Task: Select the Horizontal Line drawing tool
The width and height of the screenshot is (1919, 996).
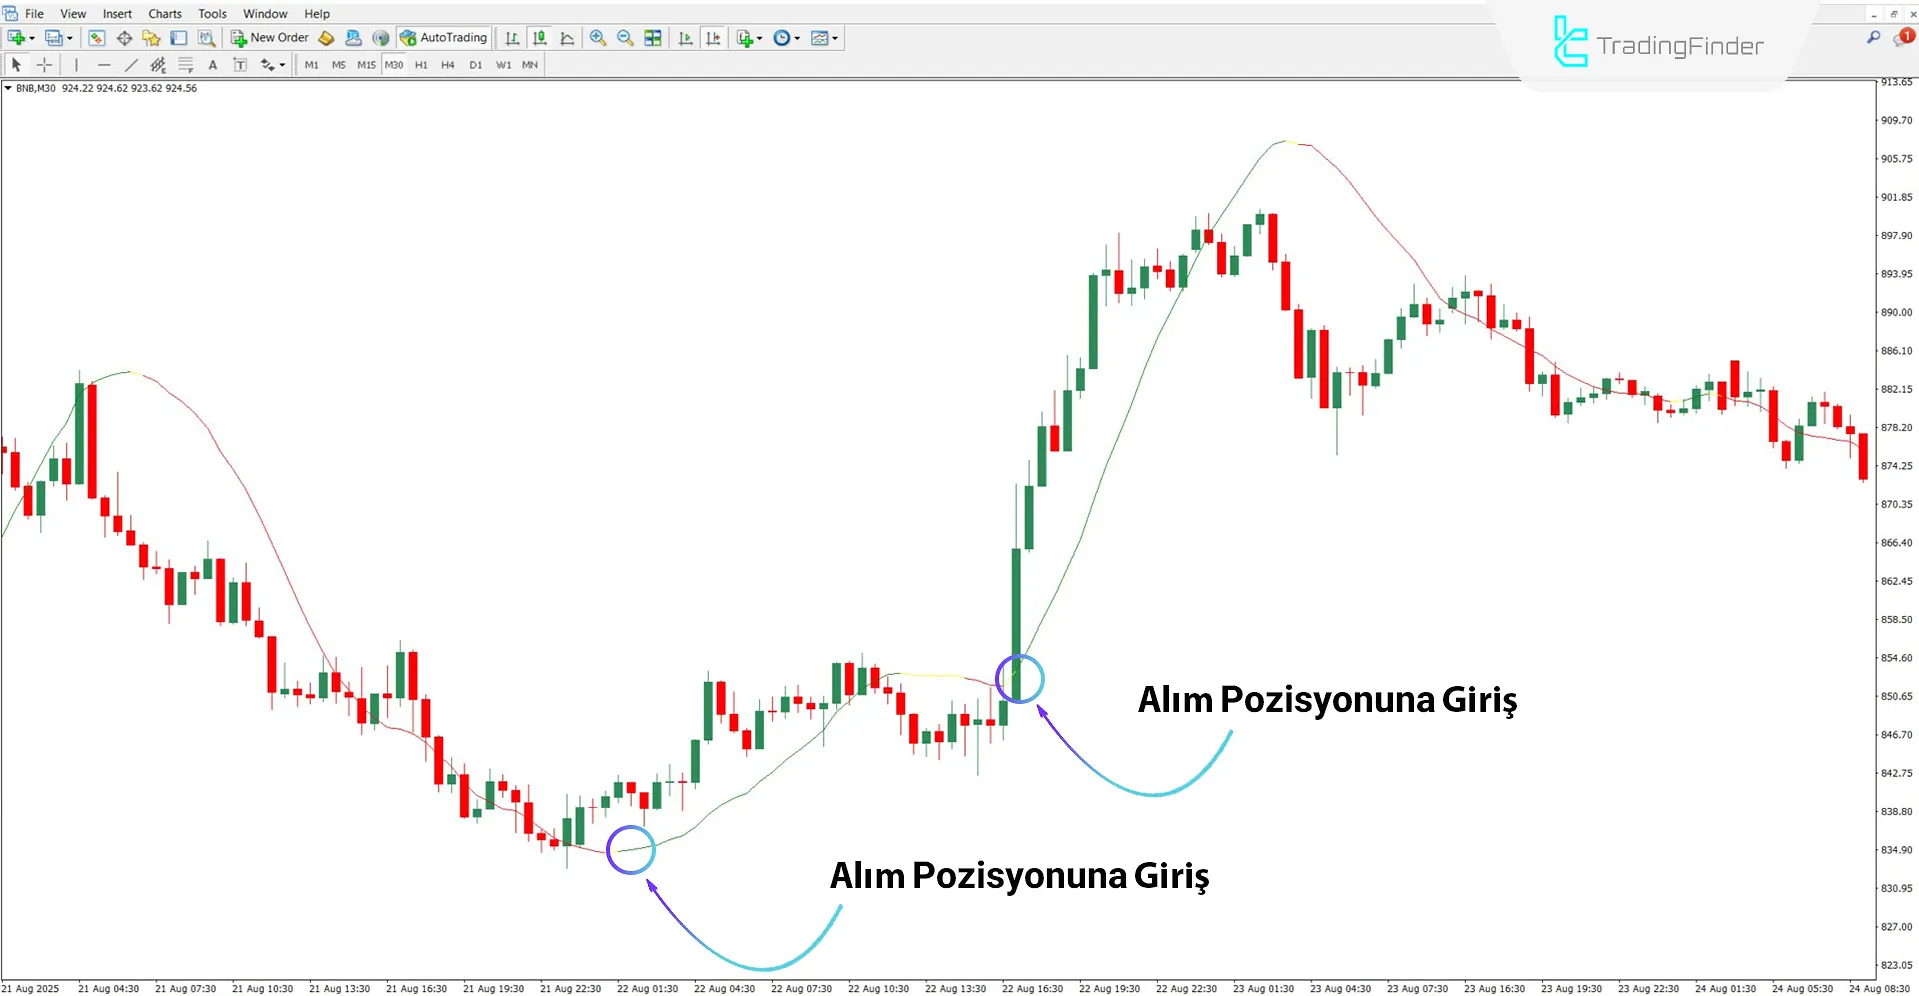Action: coord(104,65)
